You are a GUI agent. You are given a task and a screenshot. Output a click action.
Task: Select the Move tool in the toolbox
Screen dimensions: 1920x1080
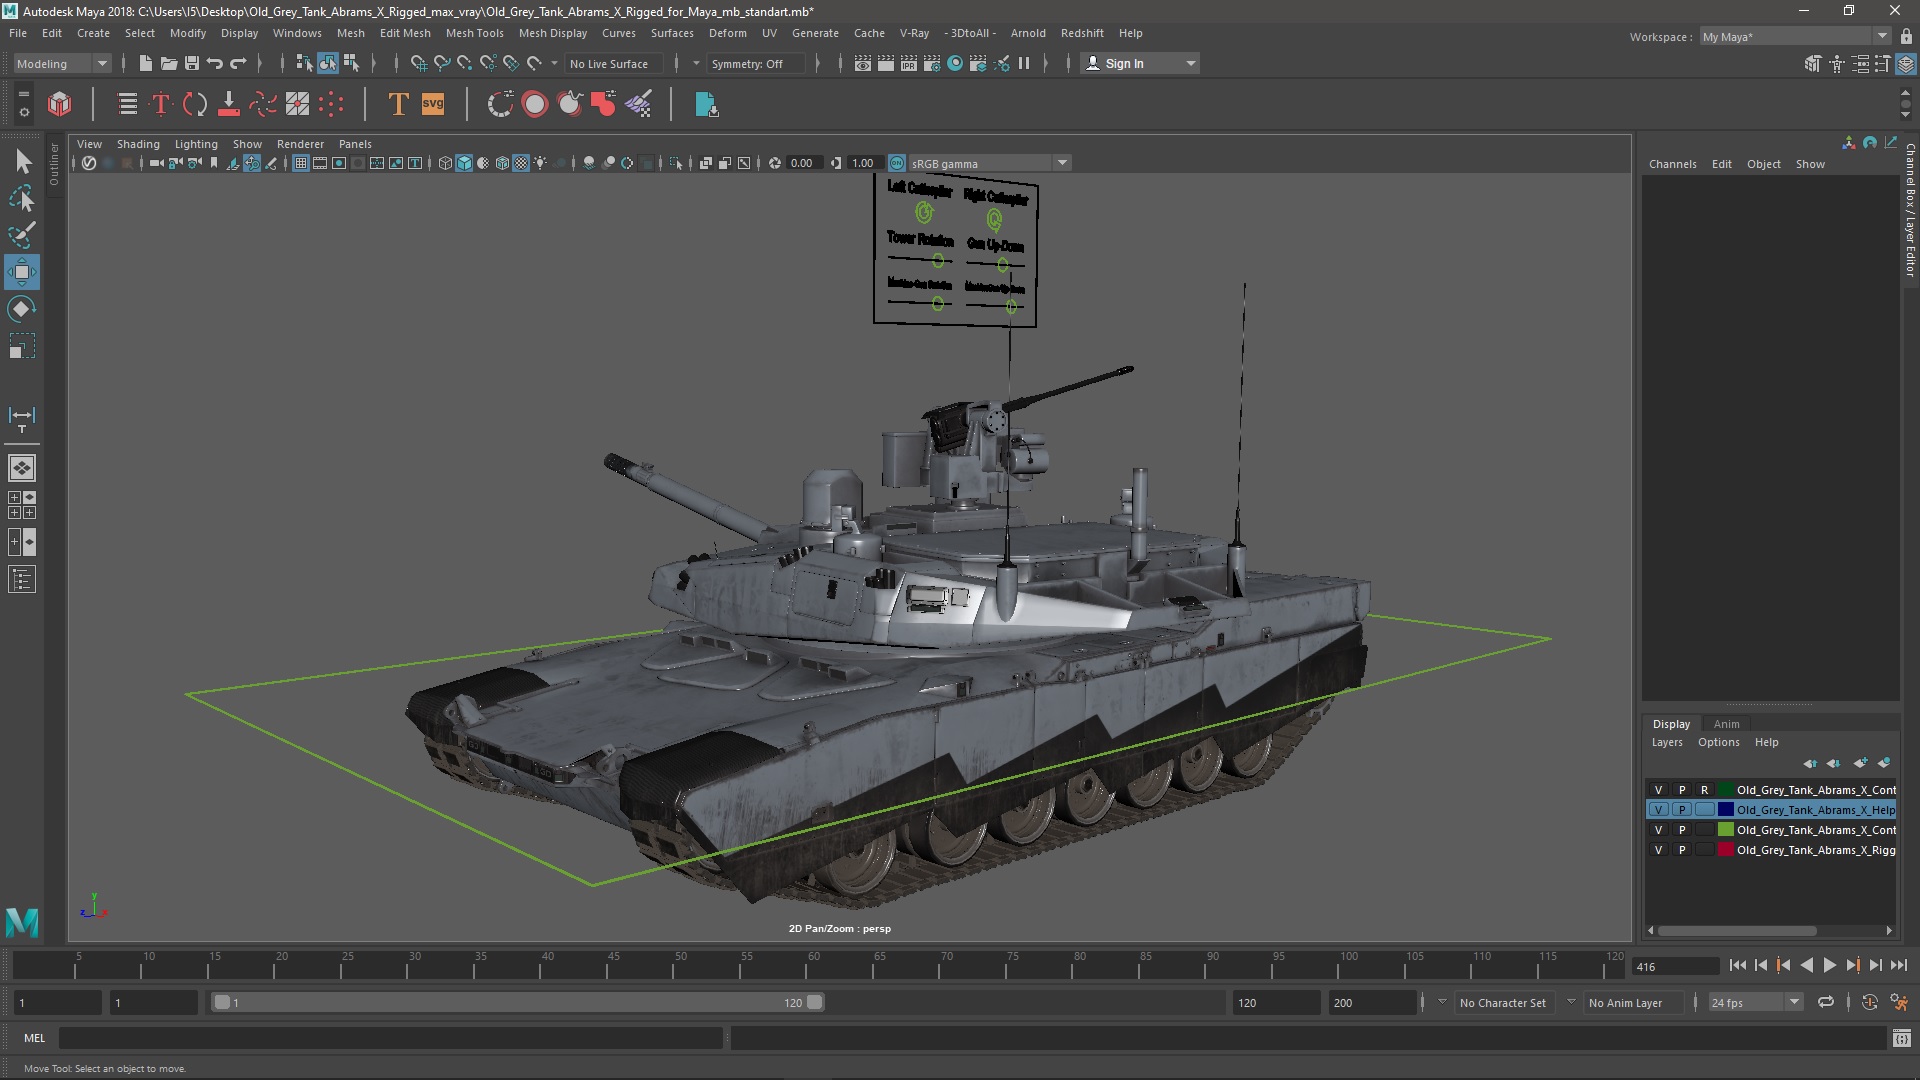tap(22, 271)
